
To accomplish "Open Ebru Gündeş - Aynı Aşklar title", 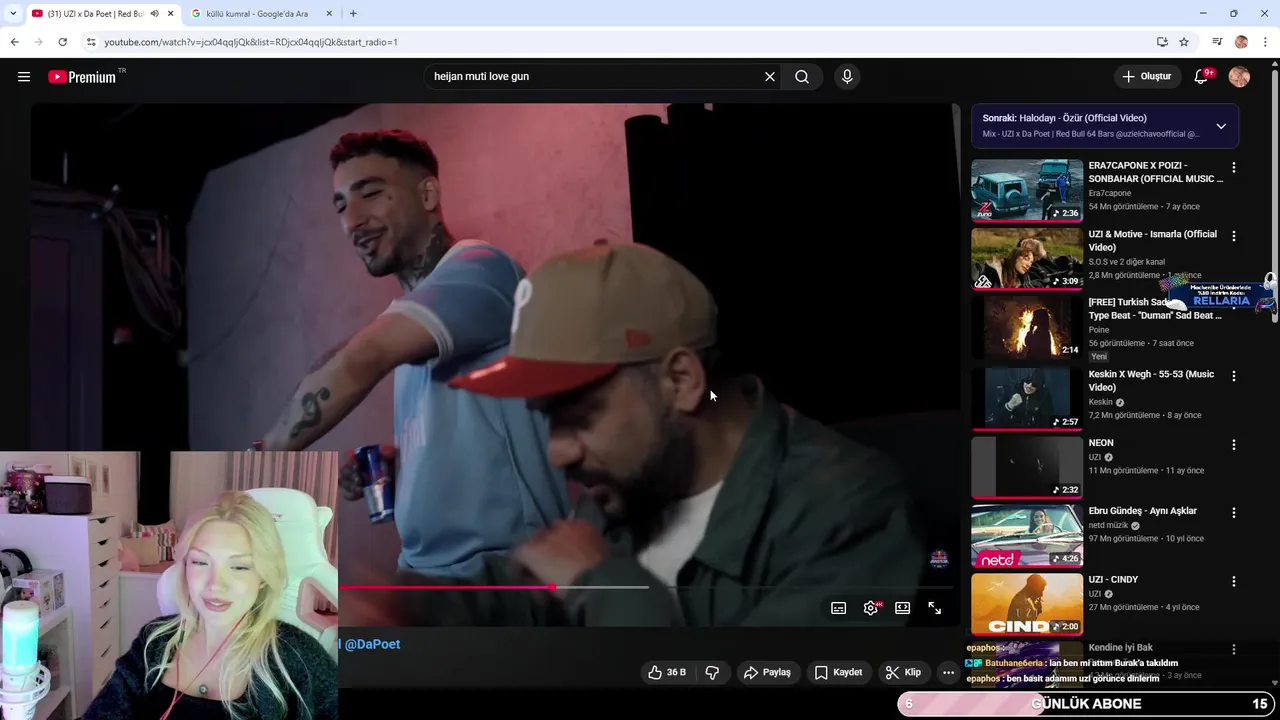I will 1143,511.
